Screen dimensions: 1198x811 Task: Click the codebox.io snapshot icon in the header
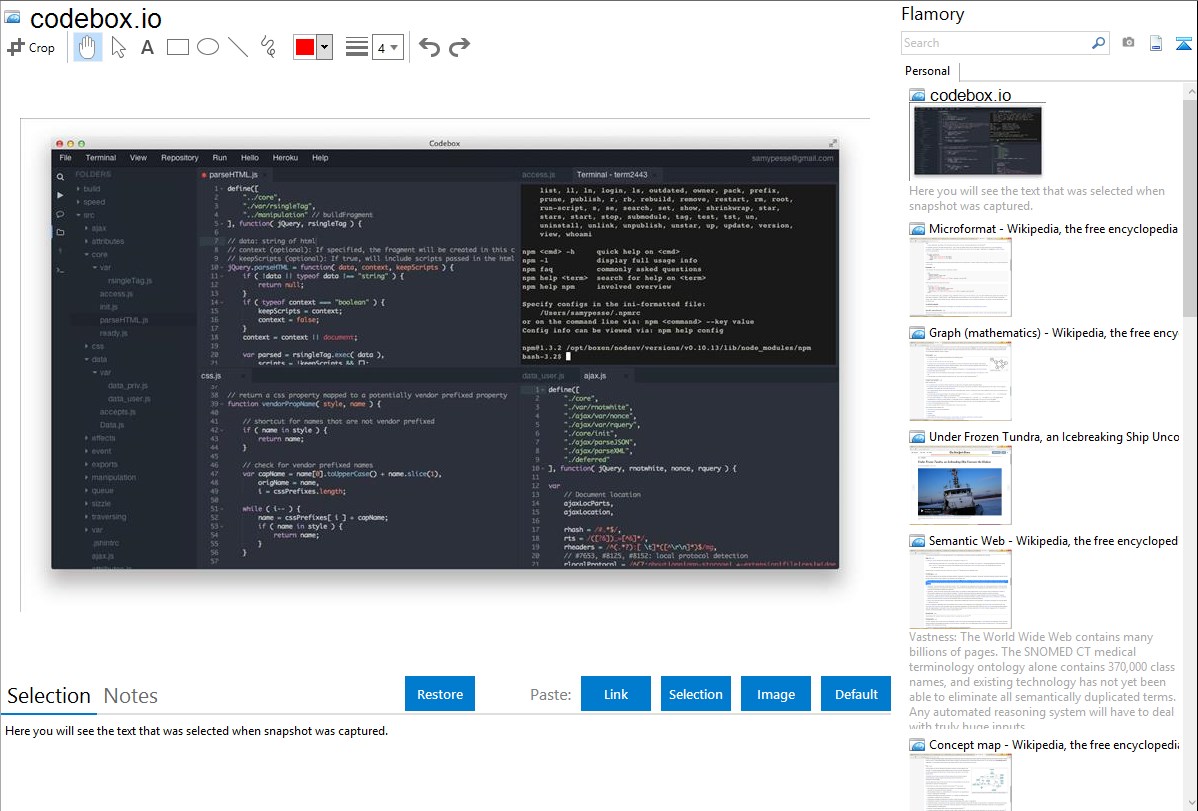[x=12, y=17]
